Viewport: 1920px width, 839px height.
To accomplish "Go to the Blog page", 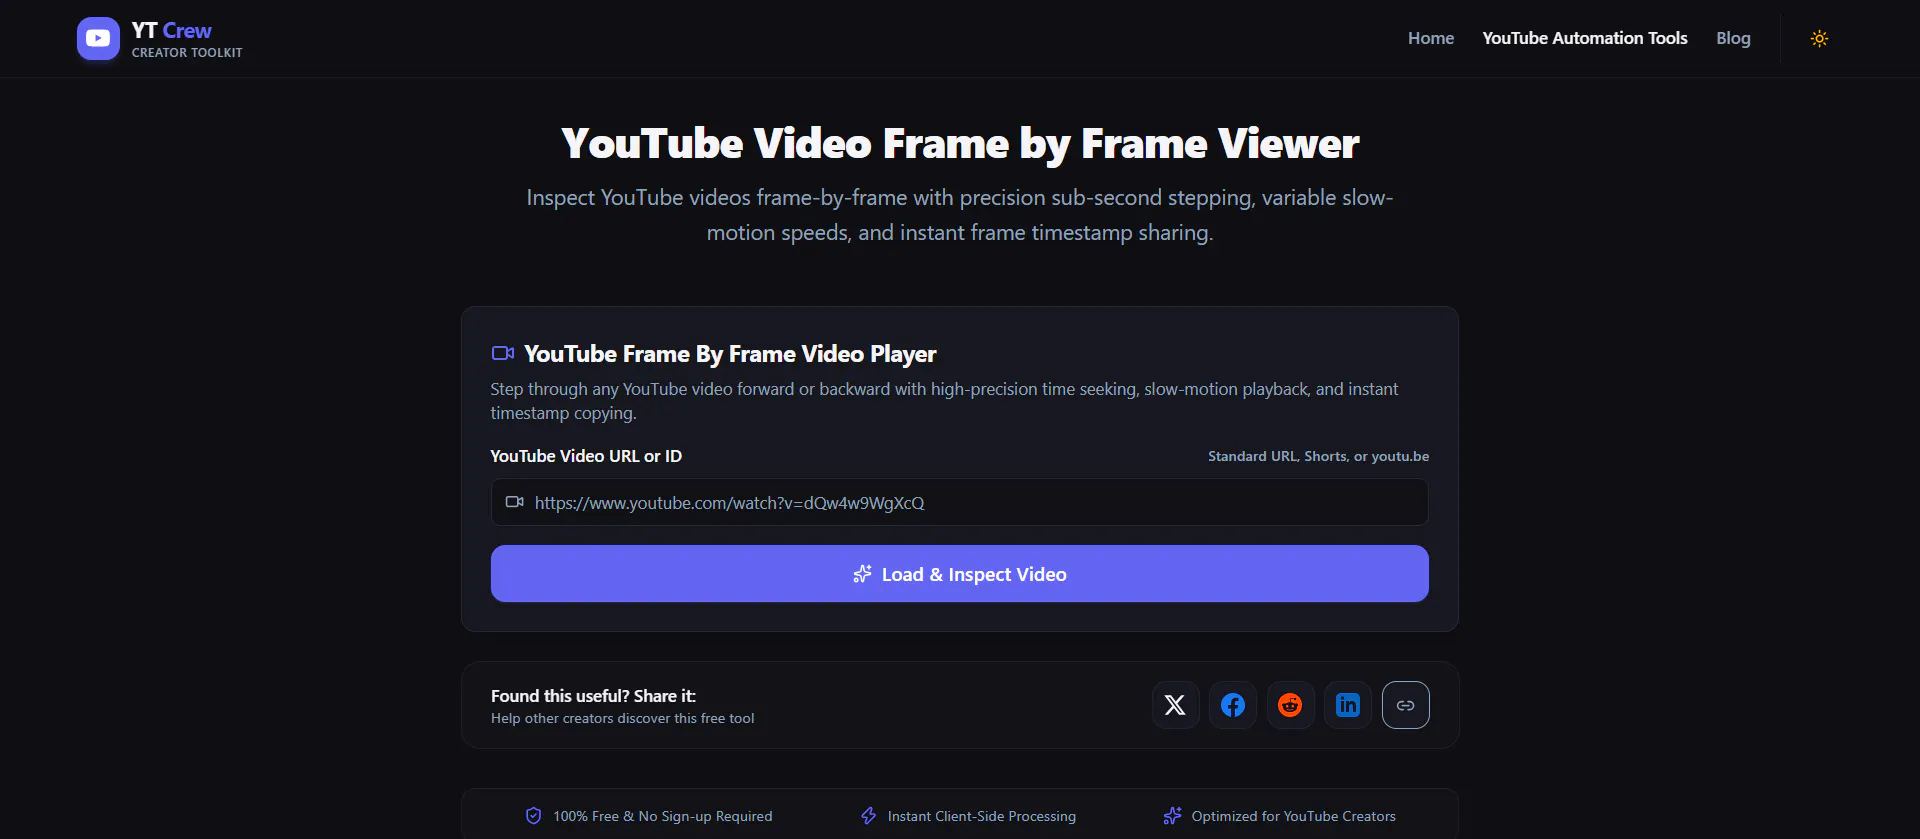I will point(1733,38).
